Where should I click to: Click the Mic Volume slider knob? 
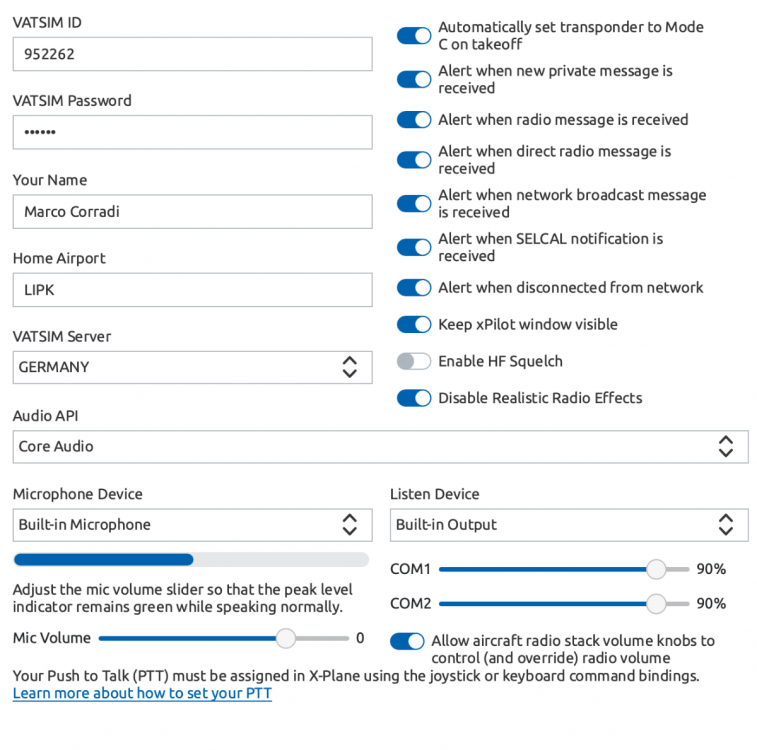tap(286, 638)
